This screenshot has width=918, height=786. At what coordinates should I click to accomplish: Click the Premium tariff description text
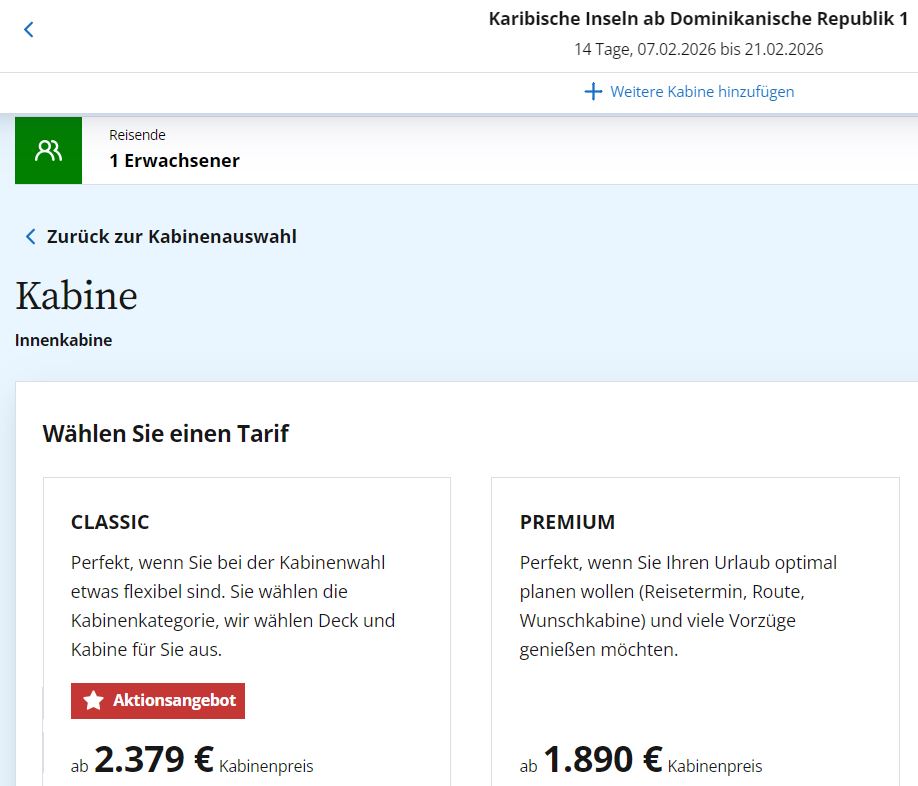pyautogui.click(x=678, y=606)
